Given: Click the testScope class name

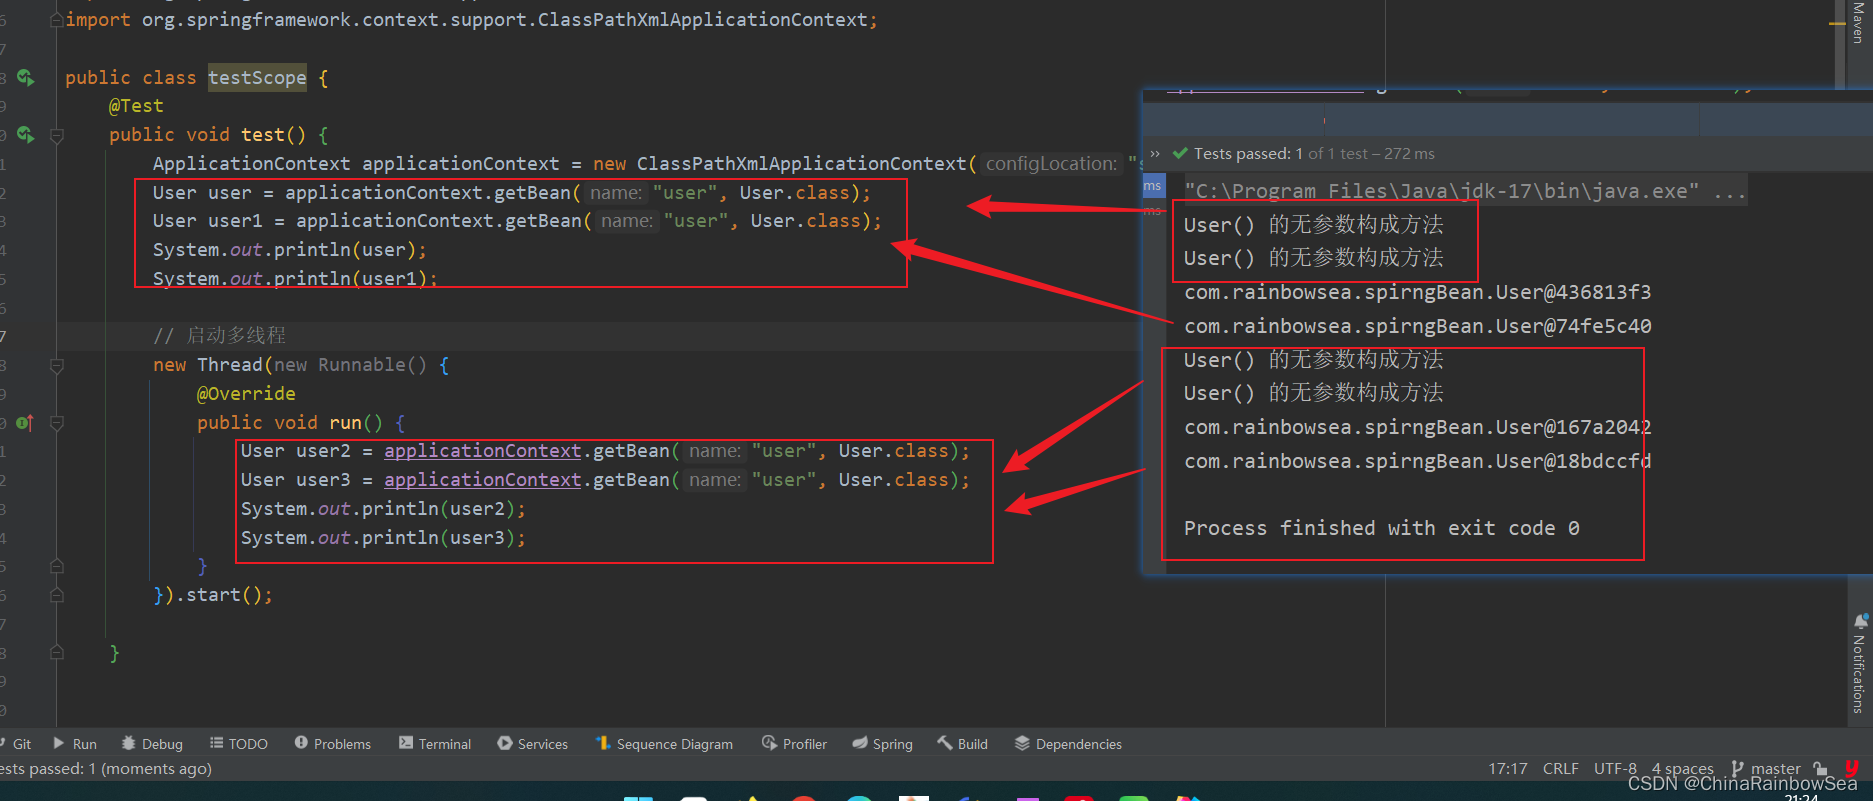Looking at the screenshot, I should click(x=257, y=78).
